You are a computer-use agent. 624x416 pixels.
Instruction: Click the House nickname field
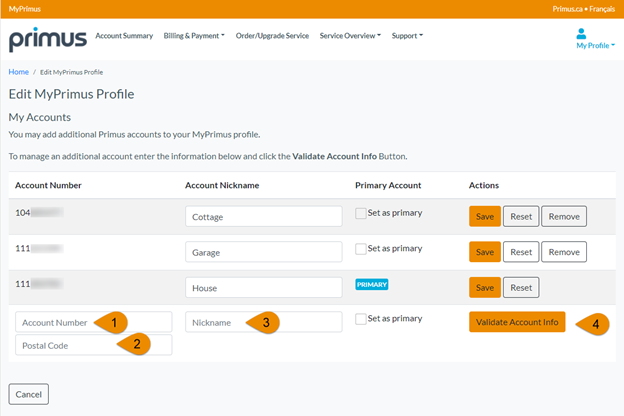pos(263,287)
